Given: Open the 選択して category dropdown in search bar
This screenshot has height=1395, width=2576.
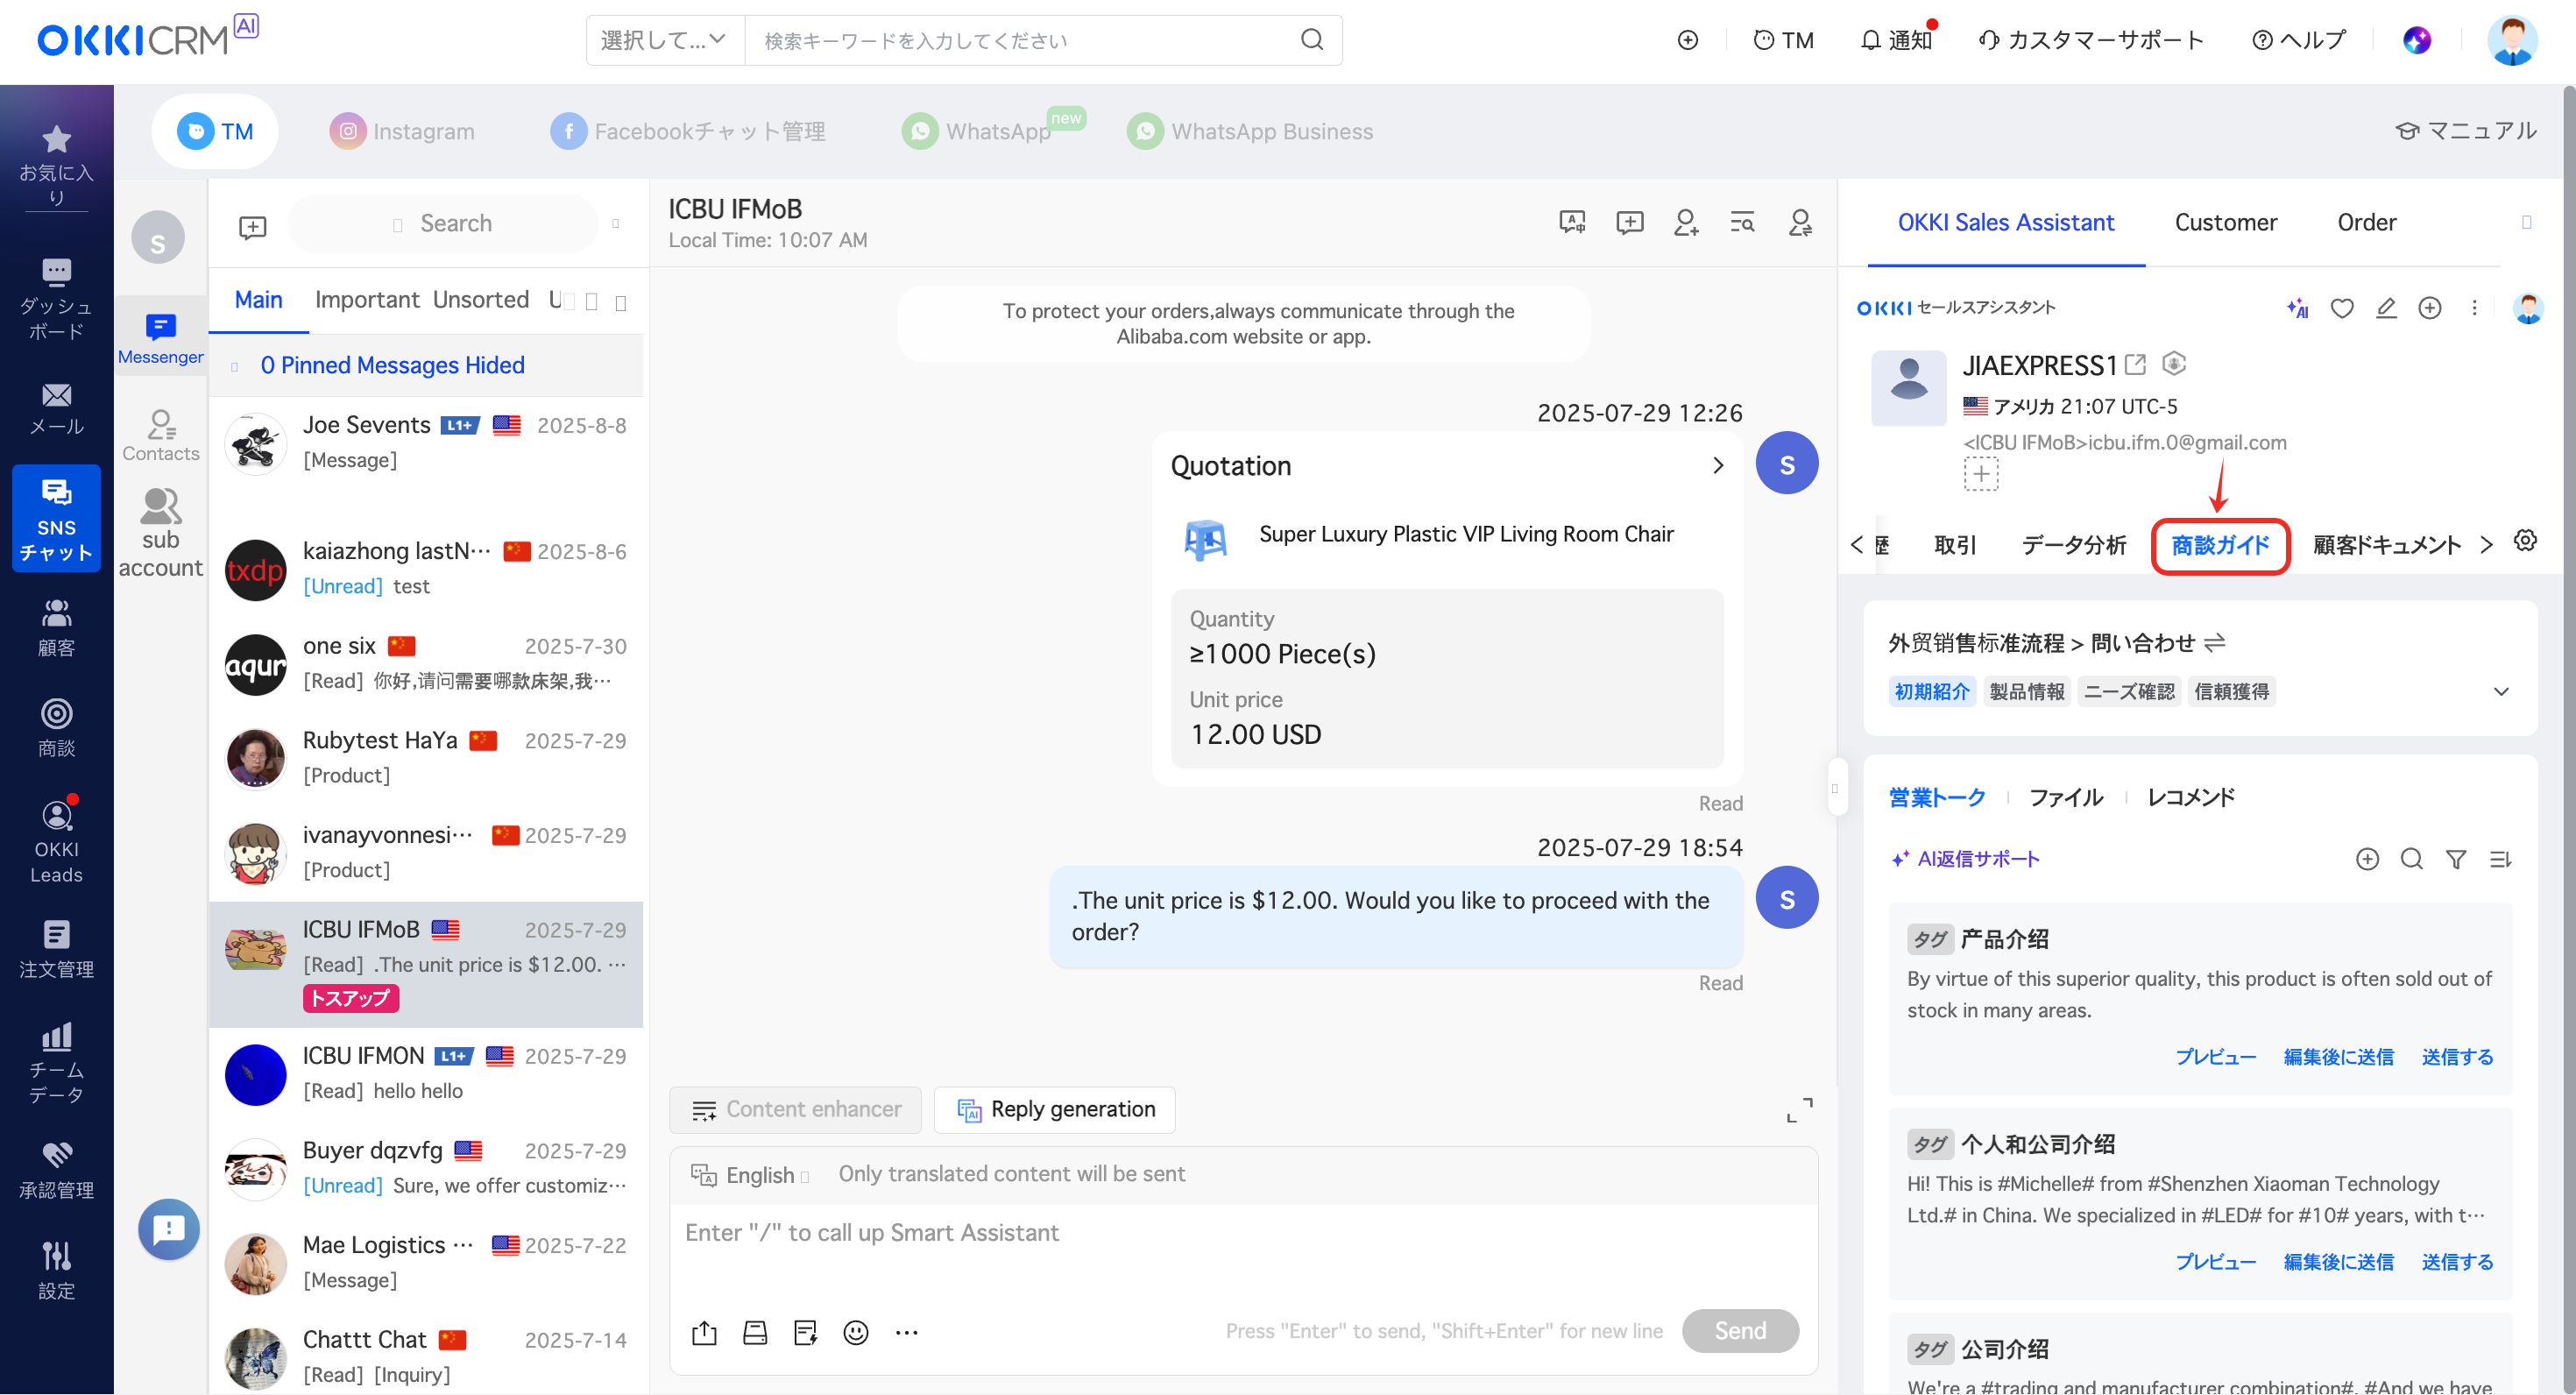Looking at the screenshot, I should [664, 40].
